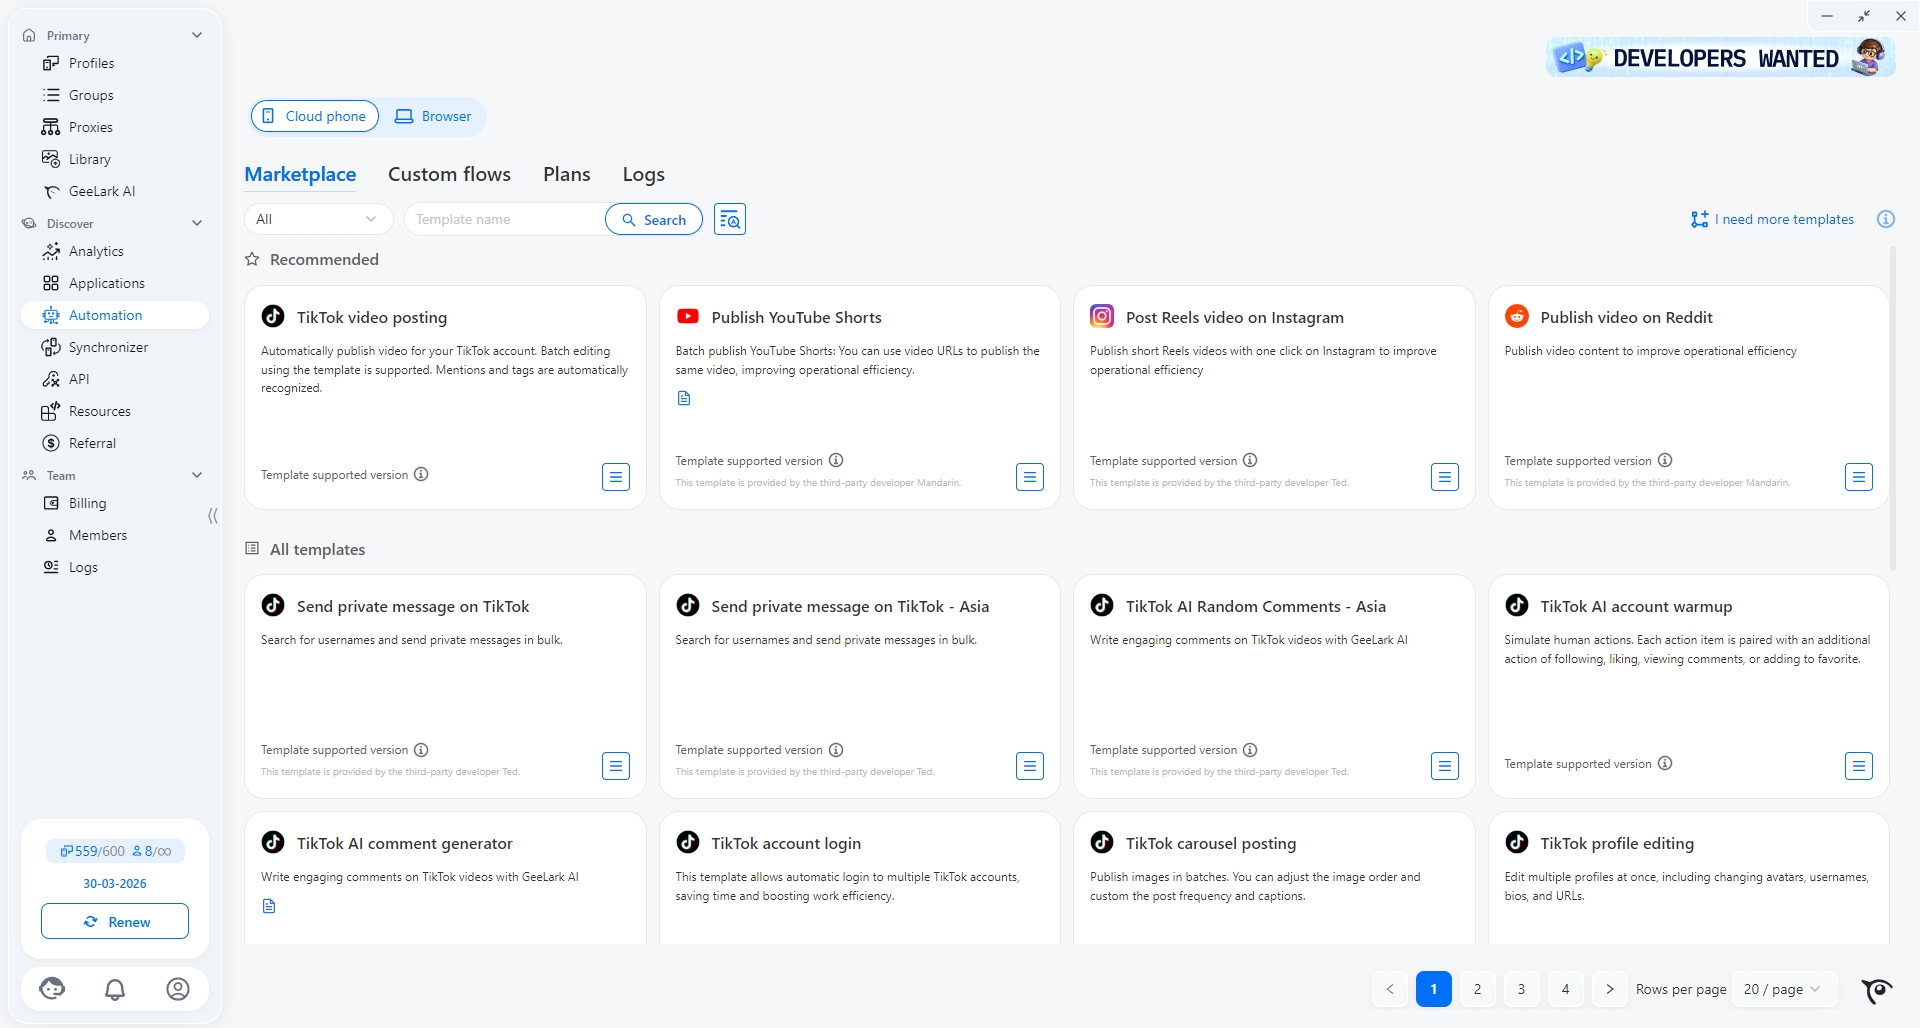Click the I need more templates link
This screenshot has height=1028, width=1920.
(1772, 219)
